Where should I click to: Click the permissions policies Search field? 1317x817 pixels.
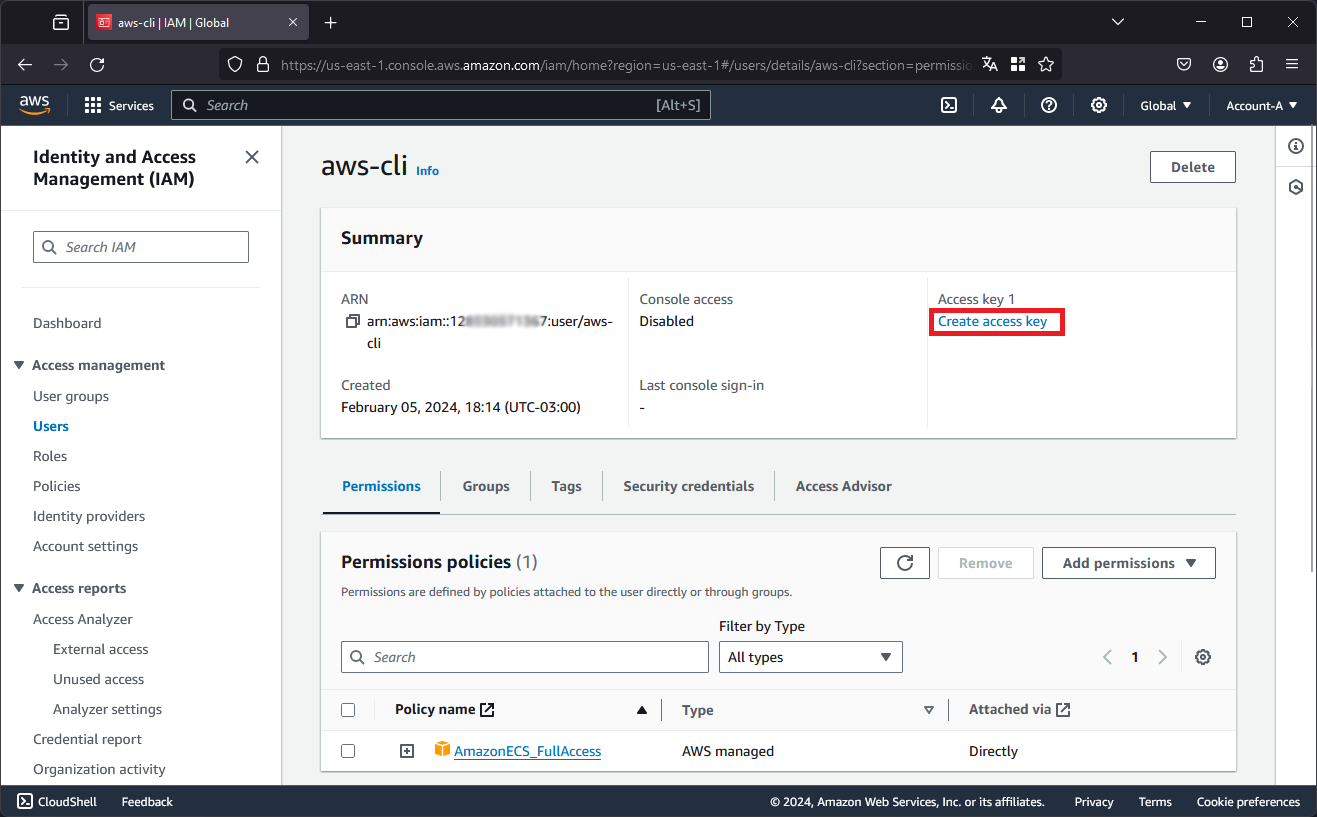coord(525,657)
